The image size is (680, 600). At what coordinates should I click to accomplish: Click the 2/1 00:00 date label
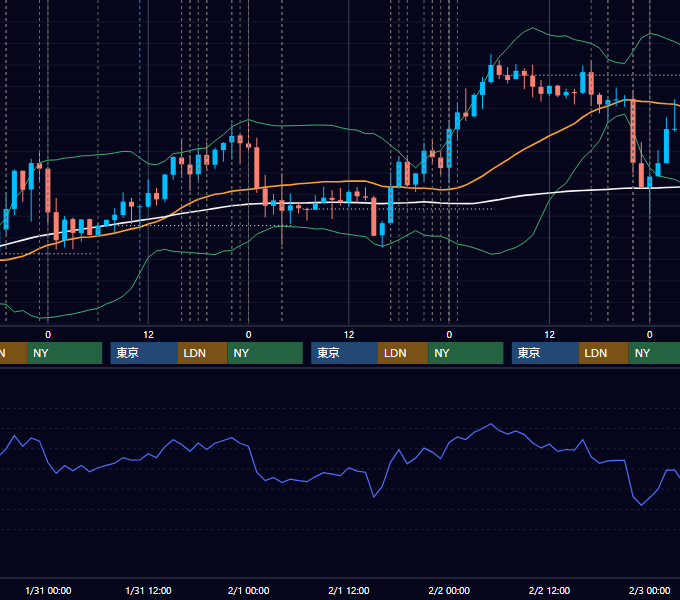[x=248, y=590]
